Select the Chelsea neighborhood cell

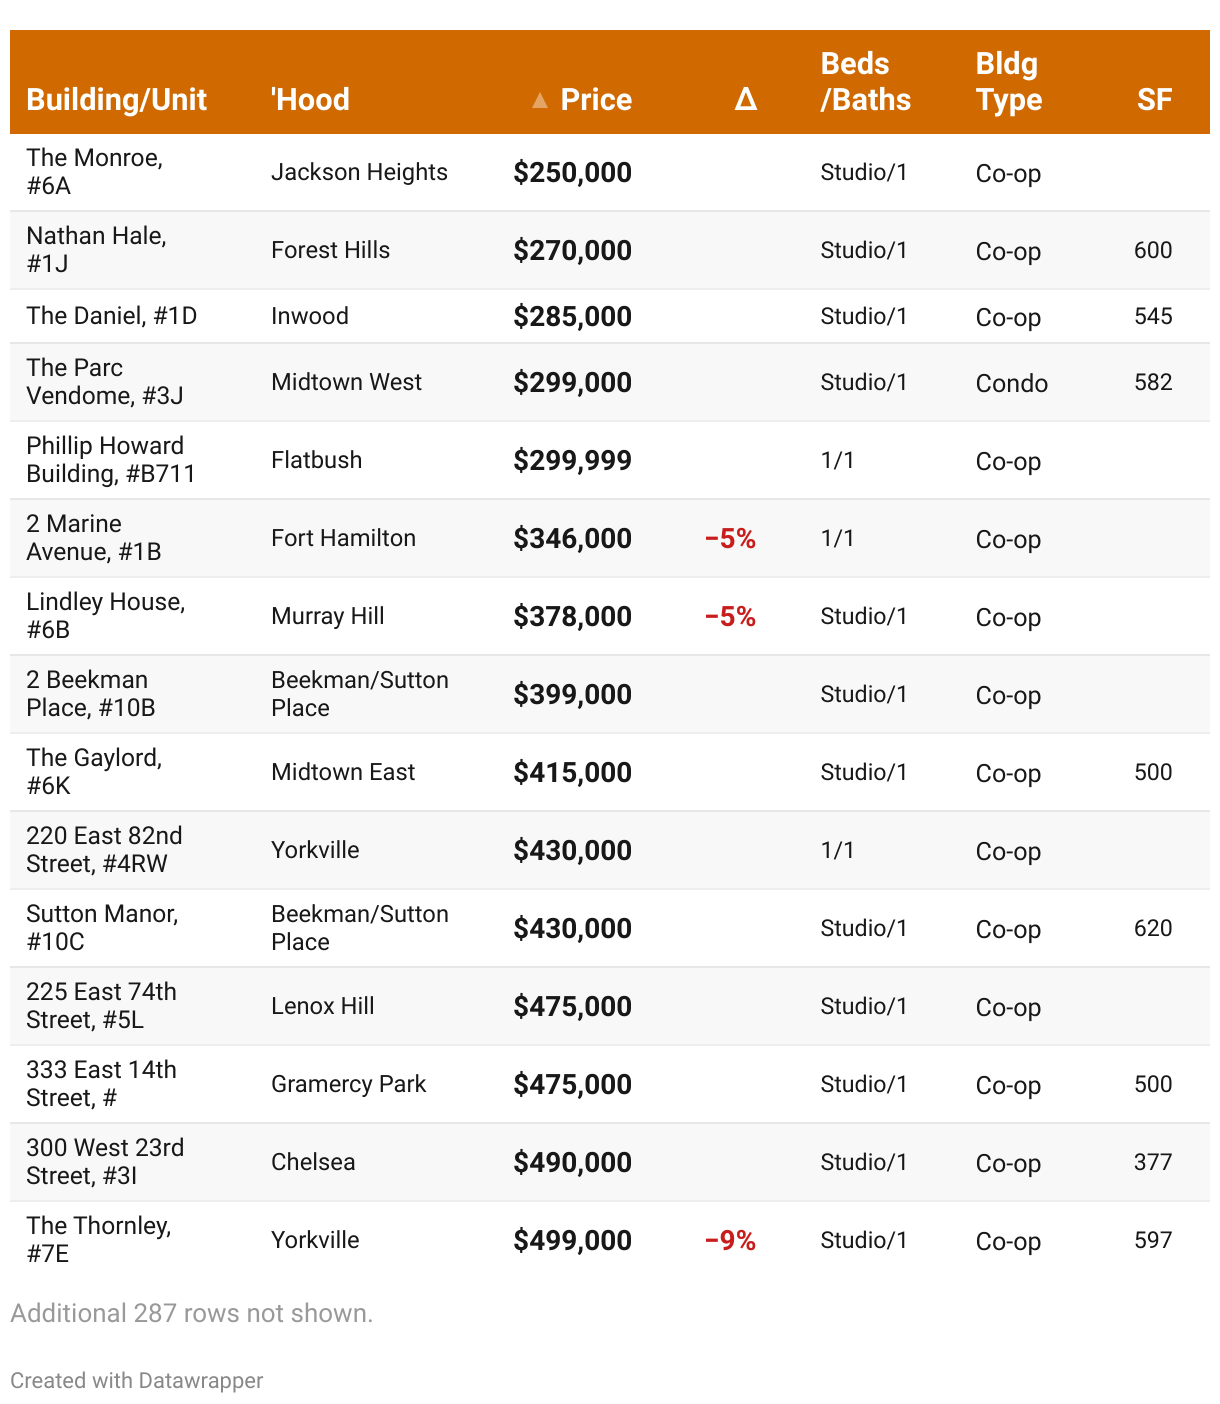pos(313,1162)
